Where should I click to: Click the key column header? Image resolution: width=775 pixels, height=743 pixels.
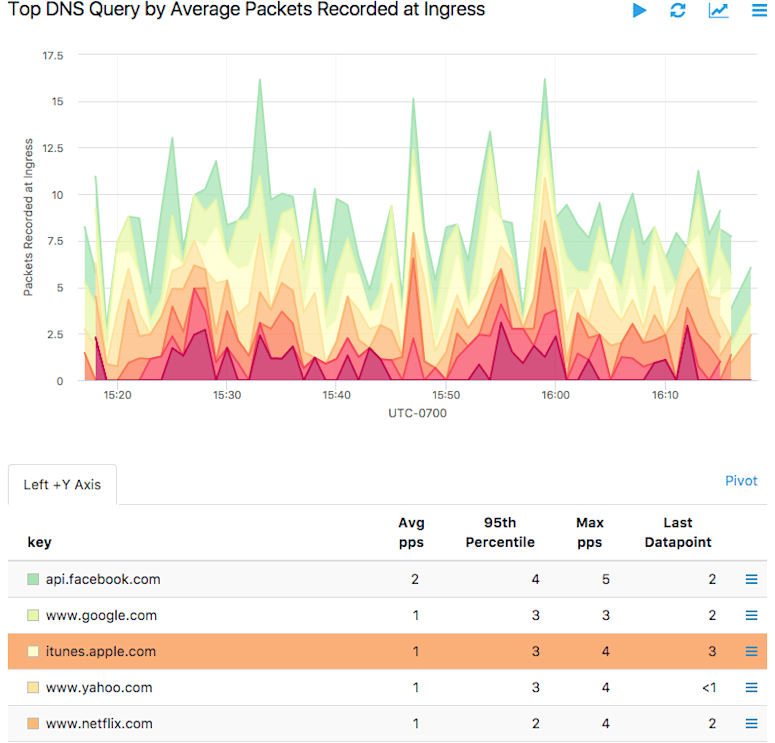(40, 542)
